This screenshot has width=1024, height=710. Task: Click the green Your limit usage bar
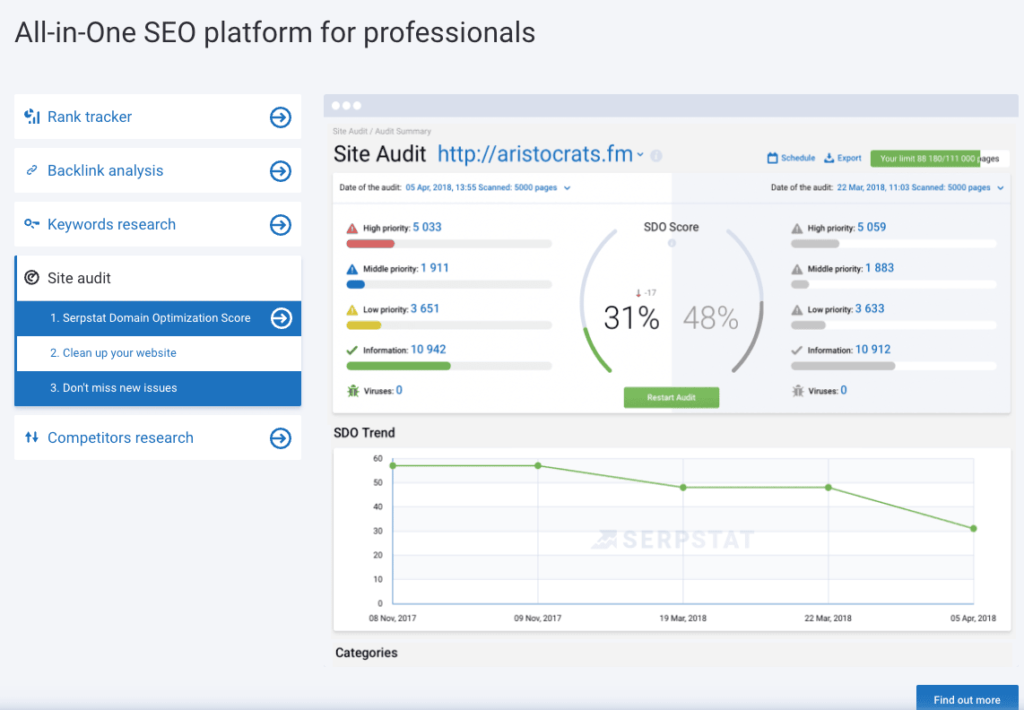tap(925, 158)
